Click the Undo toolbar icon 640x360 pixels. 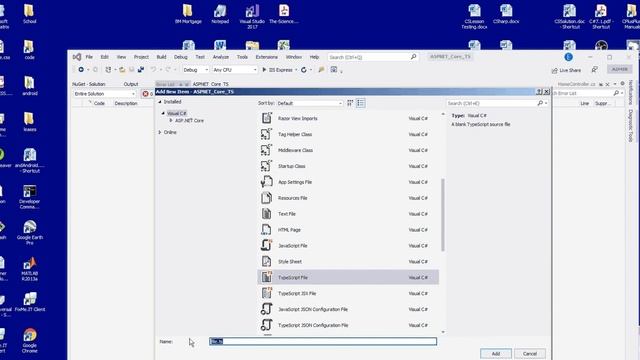tap(153, 70)
